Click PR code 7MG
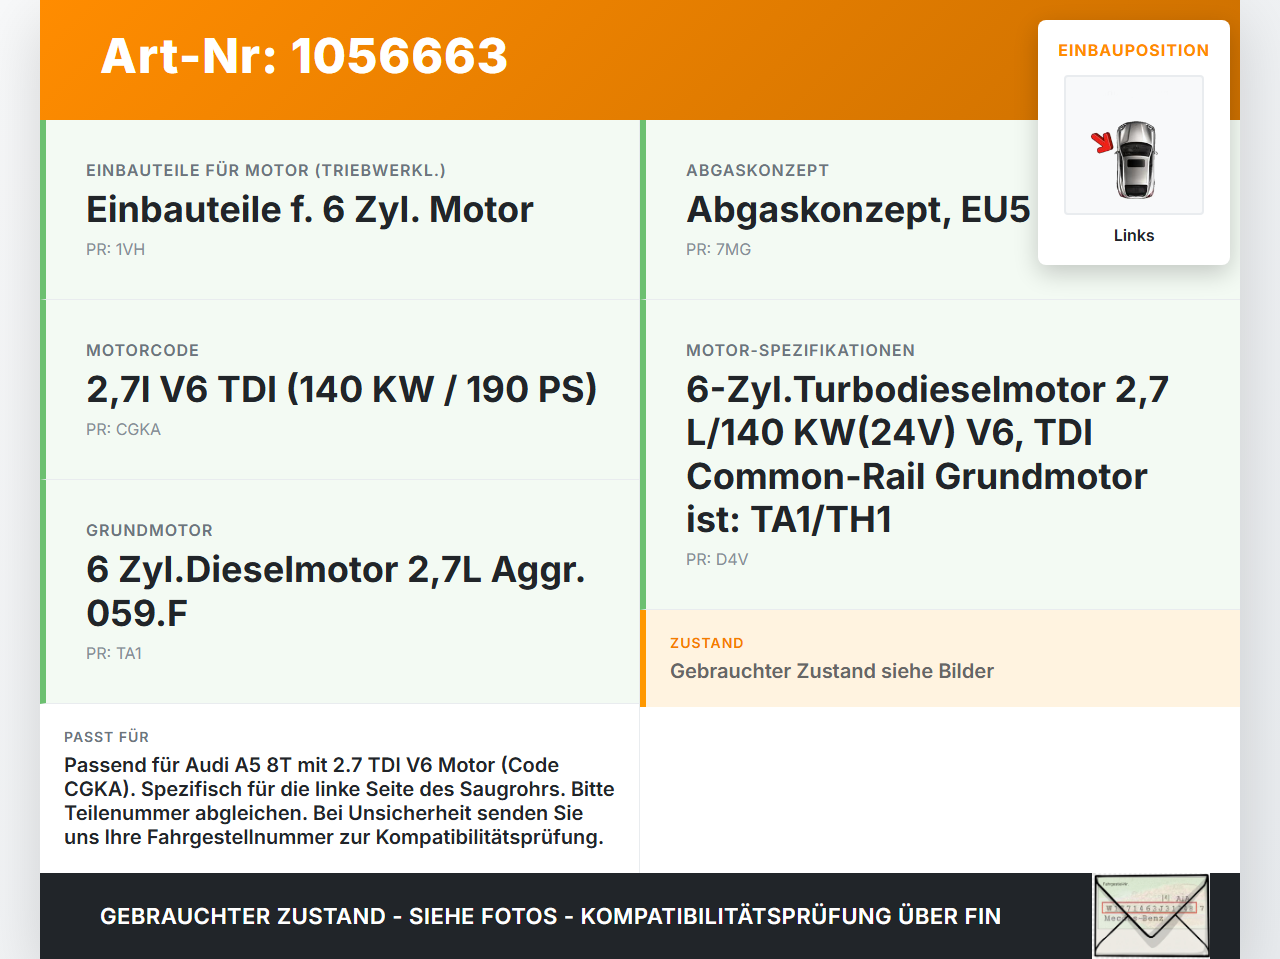Screen dimensions: 1280x959 718,249
